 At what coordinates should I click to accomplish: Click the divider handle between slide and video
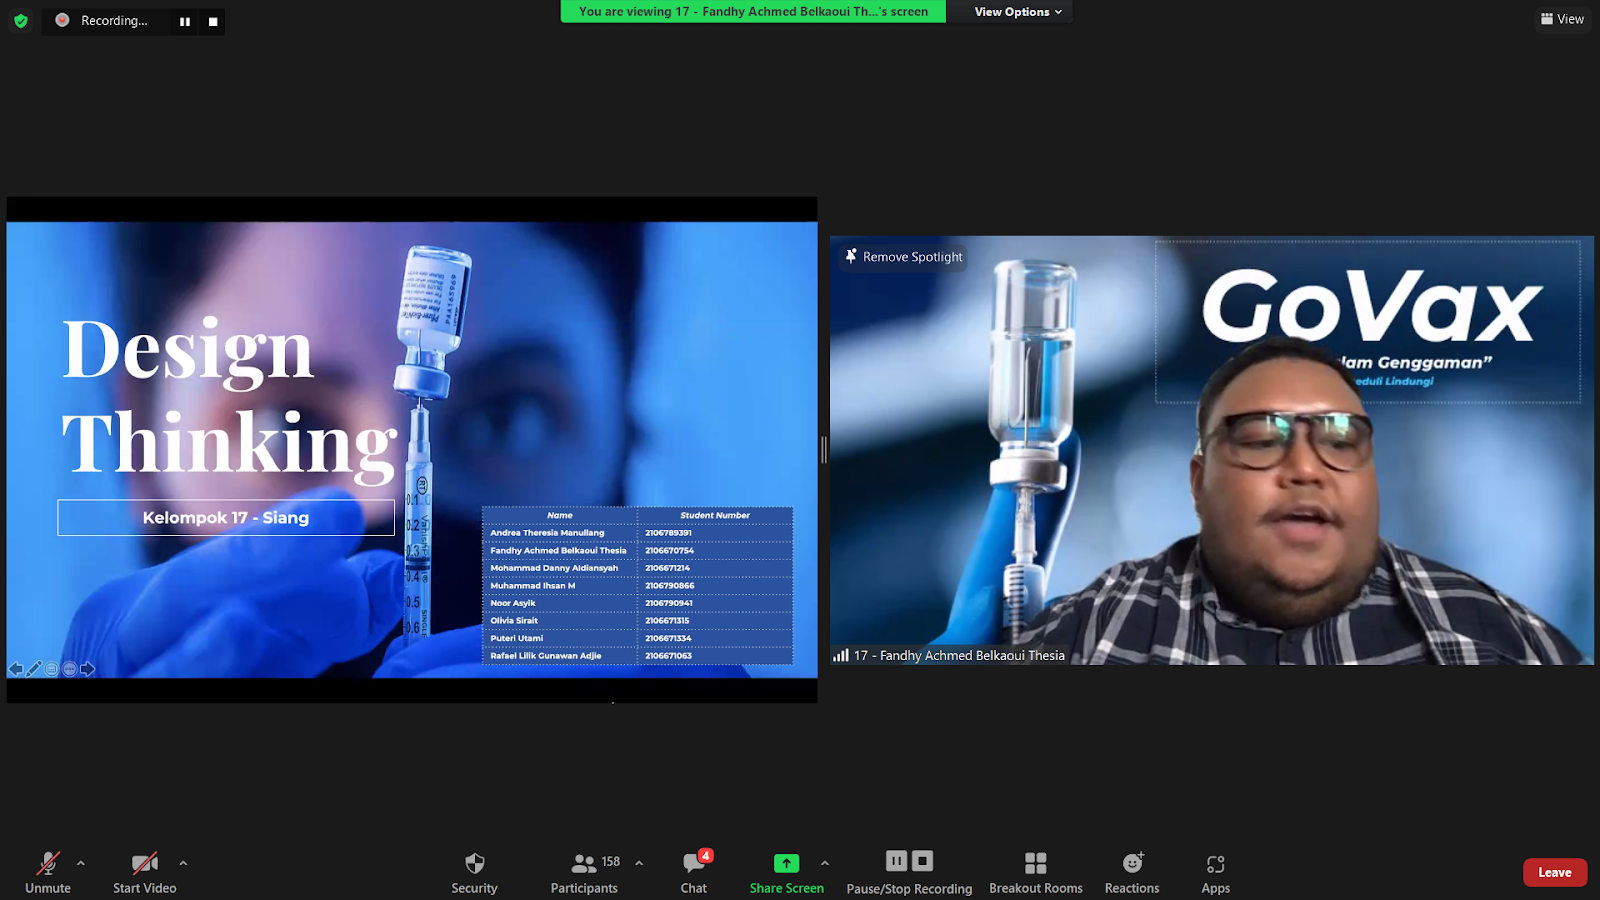(x=824, y=450)
